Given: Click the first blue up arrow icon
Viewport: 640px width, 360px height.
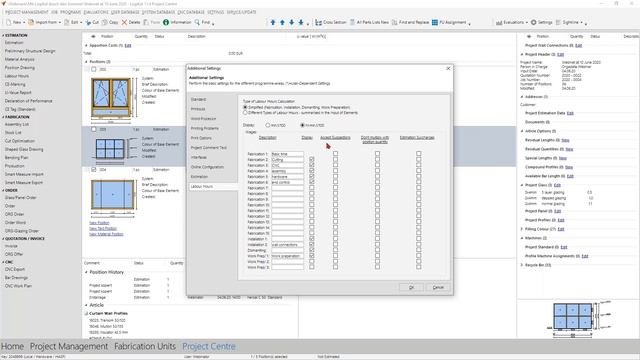Looking at the screenshot, I should pos(273,22).
